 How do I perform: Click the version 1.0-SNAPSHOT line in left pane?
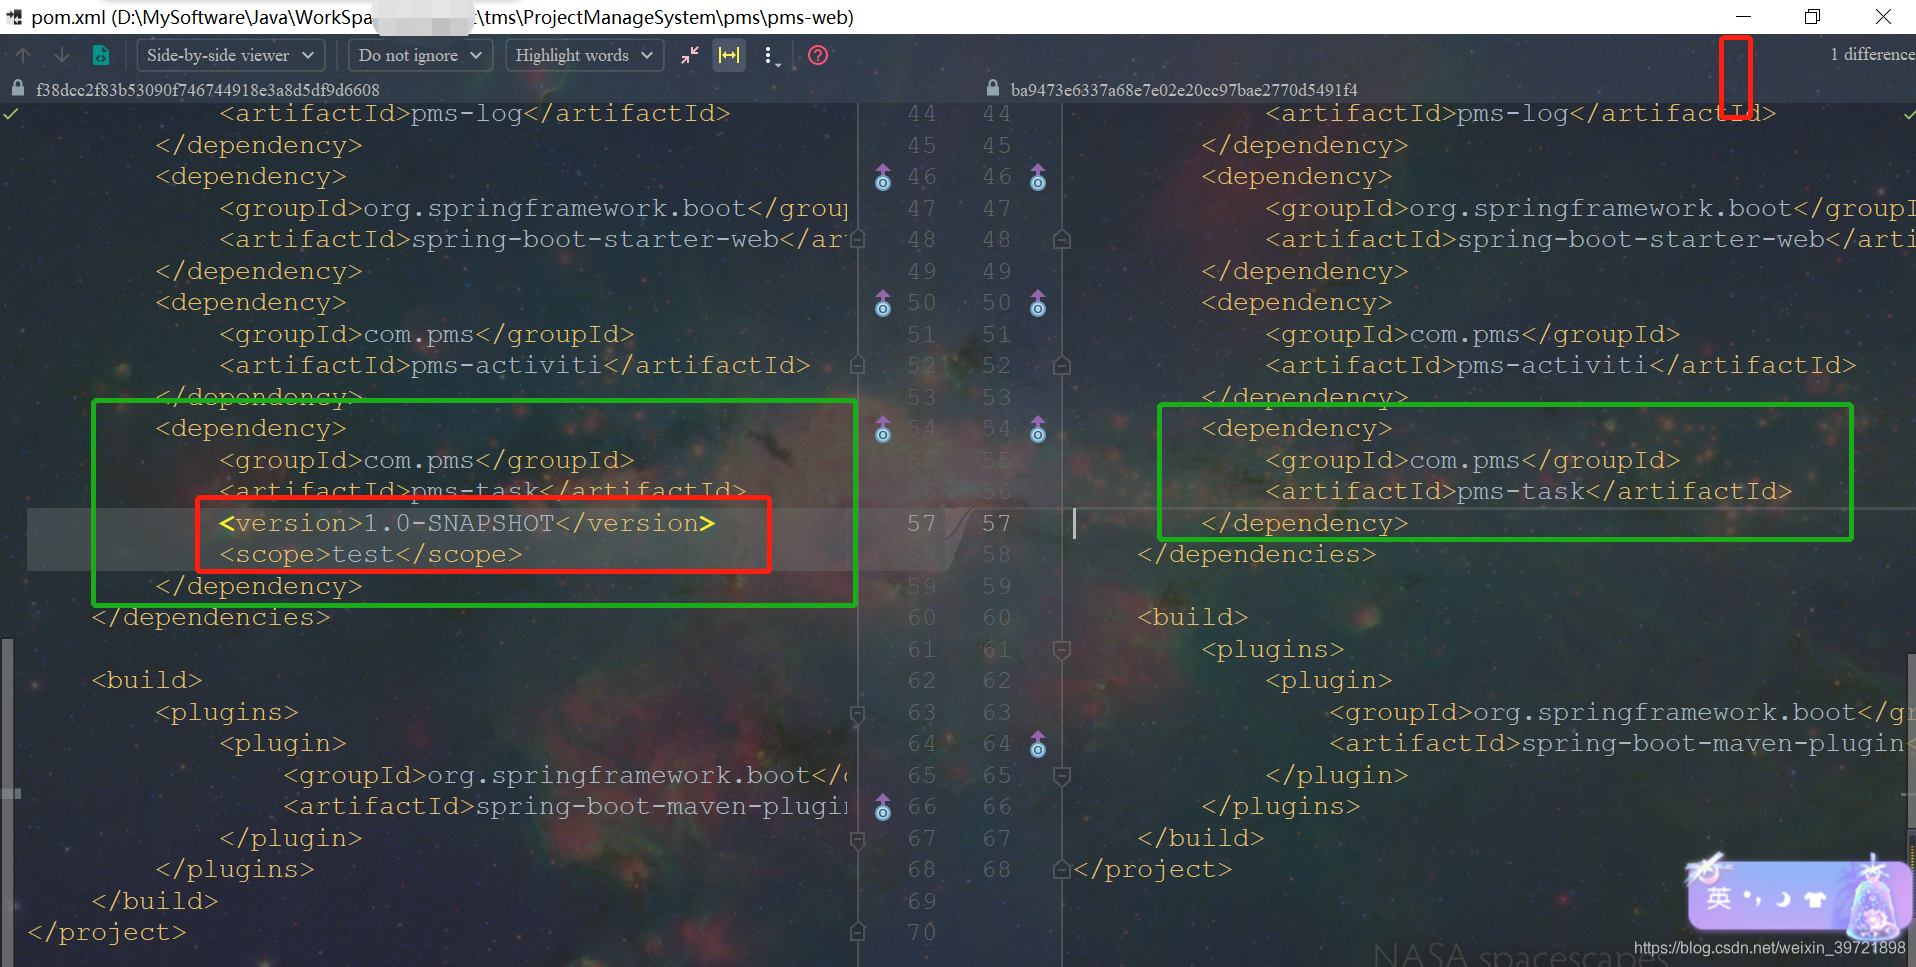pos(467,523)
